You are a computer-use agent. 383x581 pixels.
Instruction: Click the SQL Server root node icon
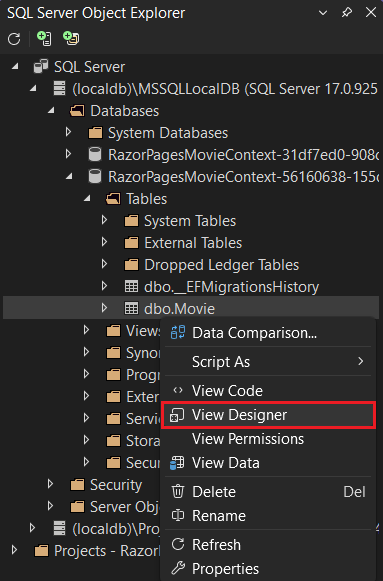point(41,67)
